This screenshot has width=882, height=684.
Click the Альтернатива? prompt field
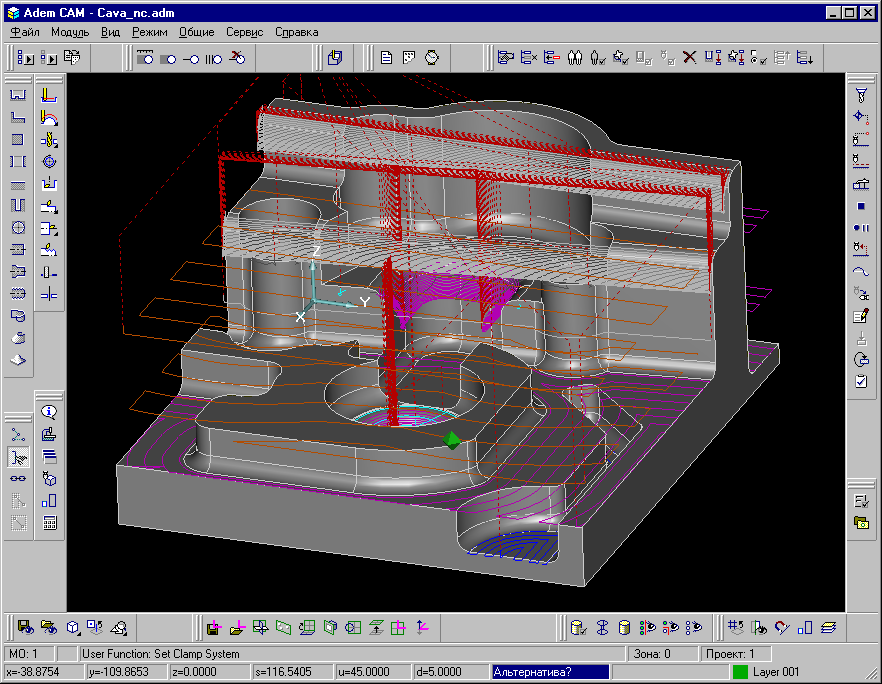[x=550, y=672]
